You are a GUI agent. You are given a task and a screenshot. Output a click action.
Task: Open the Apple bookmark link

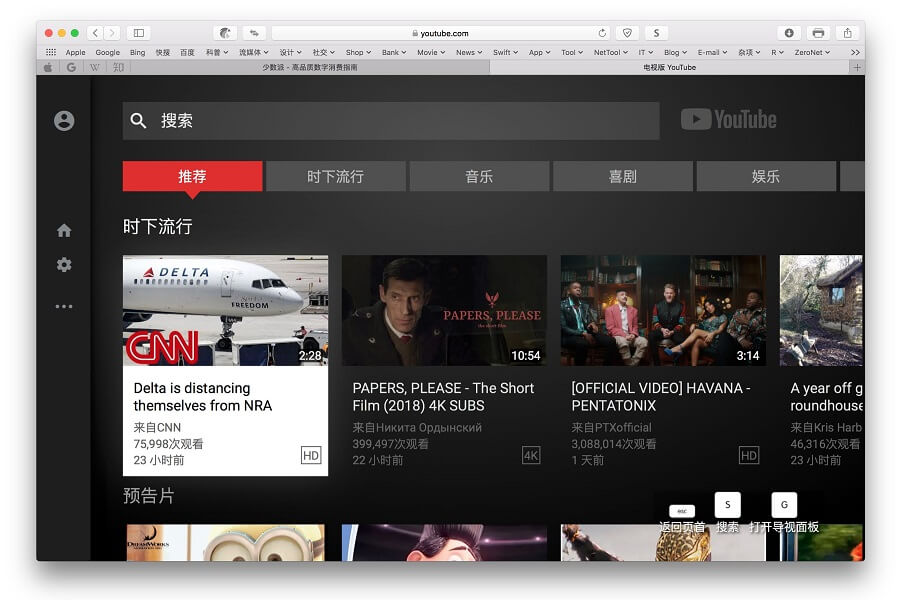point(75,52)
